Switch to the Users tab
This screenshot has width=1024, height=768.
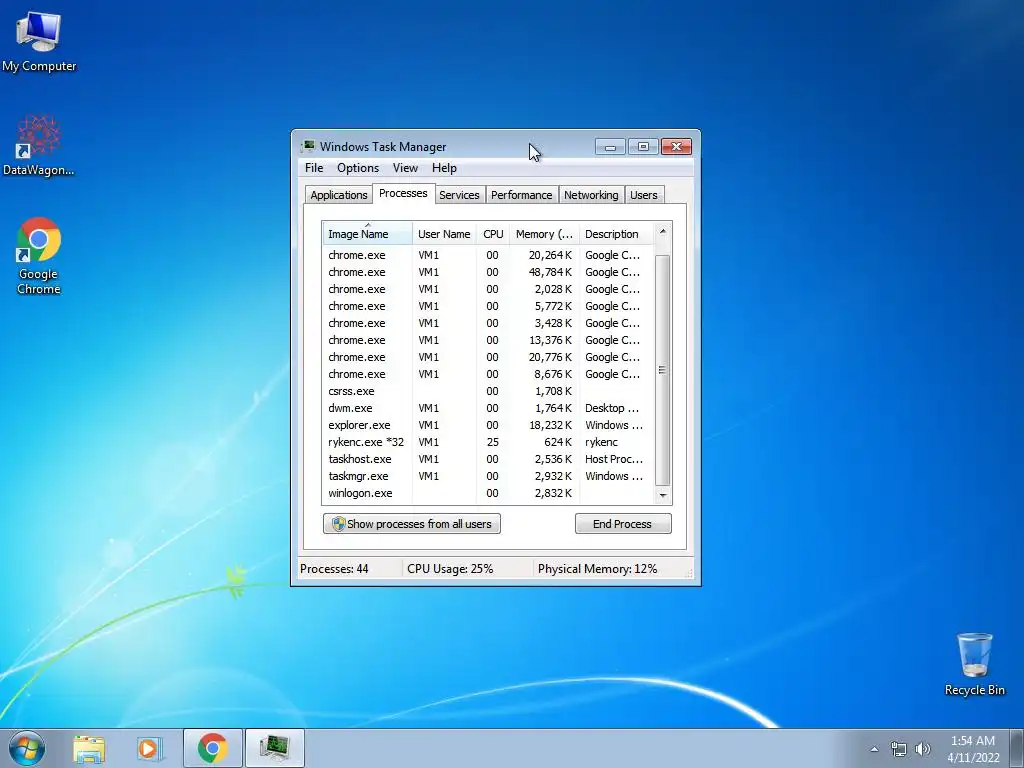643,195
